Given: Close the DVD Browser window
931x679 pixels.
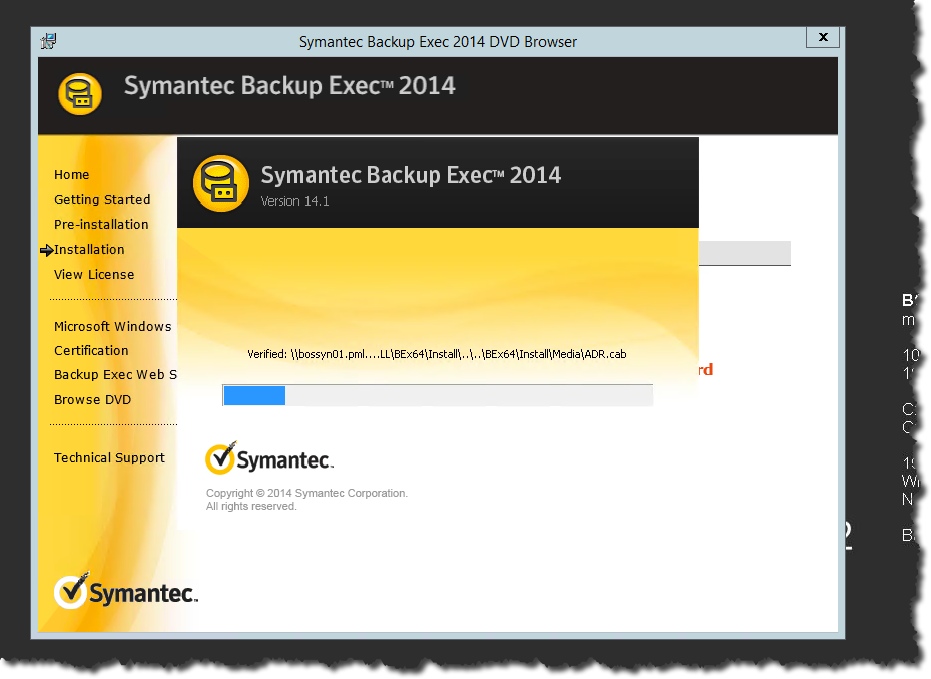Looking at the screenshot, I should [x=822, y=37].
